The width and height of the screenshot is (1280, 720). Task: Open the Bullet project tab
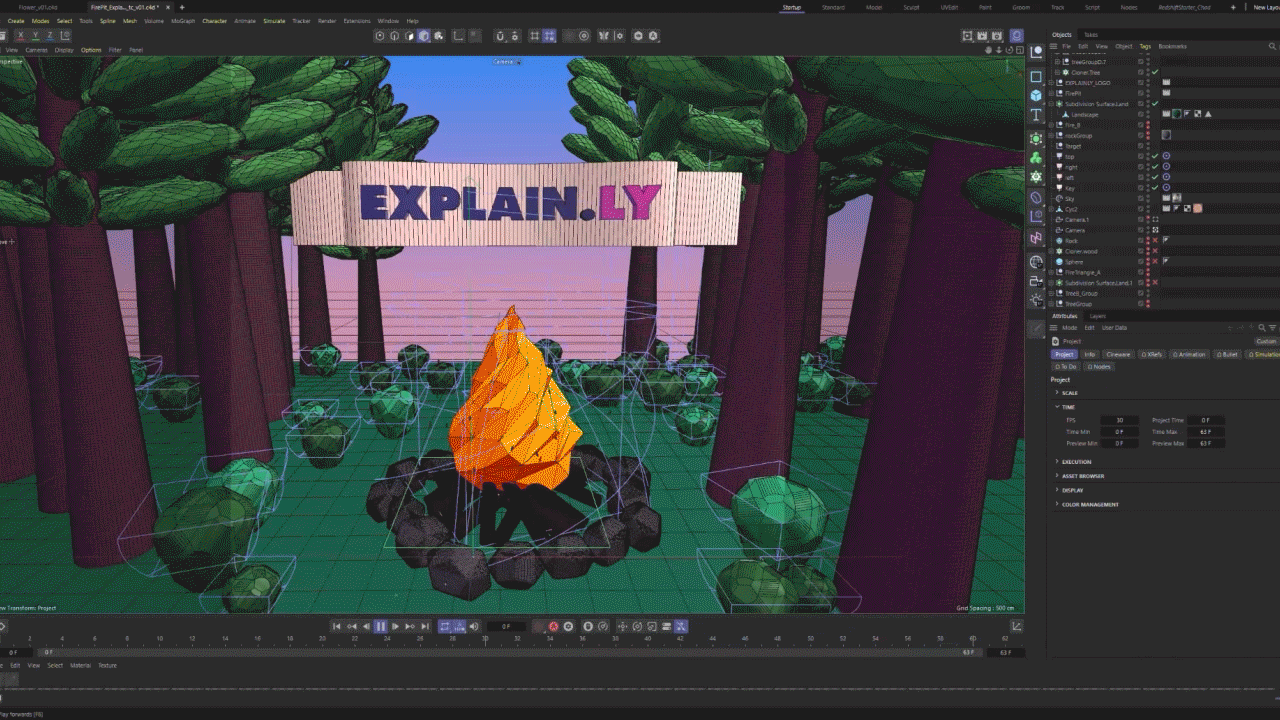tap(1227, 354)
